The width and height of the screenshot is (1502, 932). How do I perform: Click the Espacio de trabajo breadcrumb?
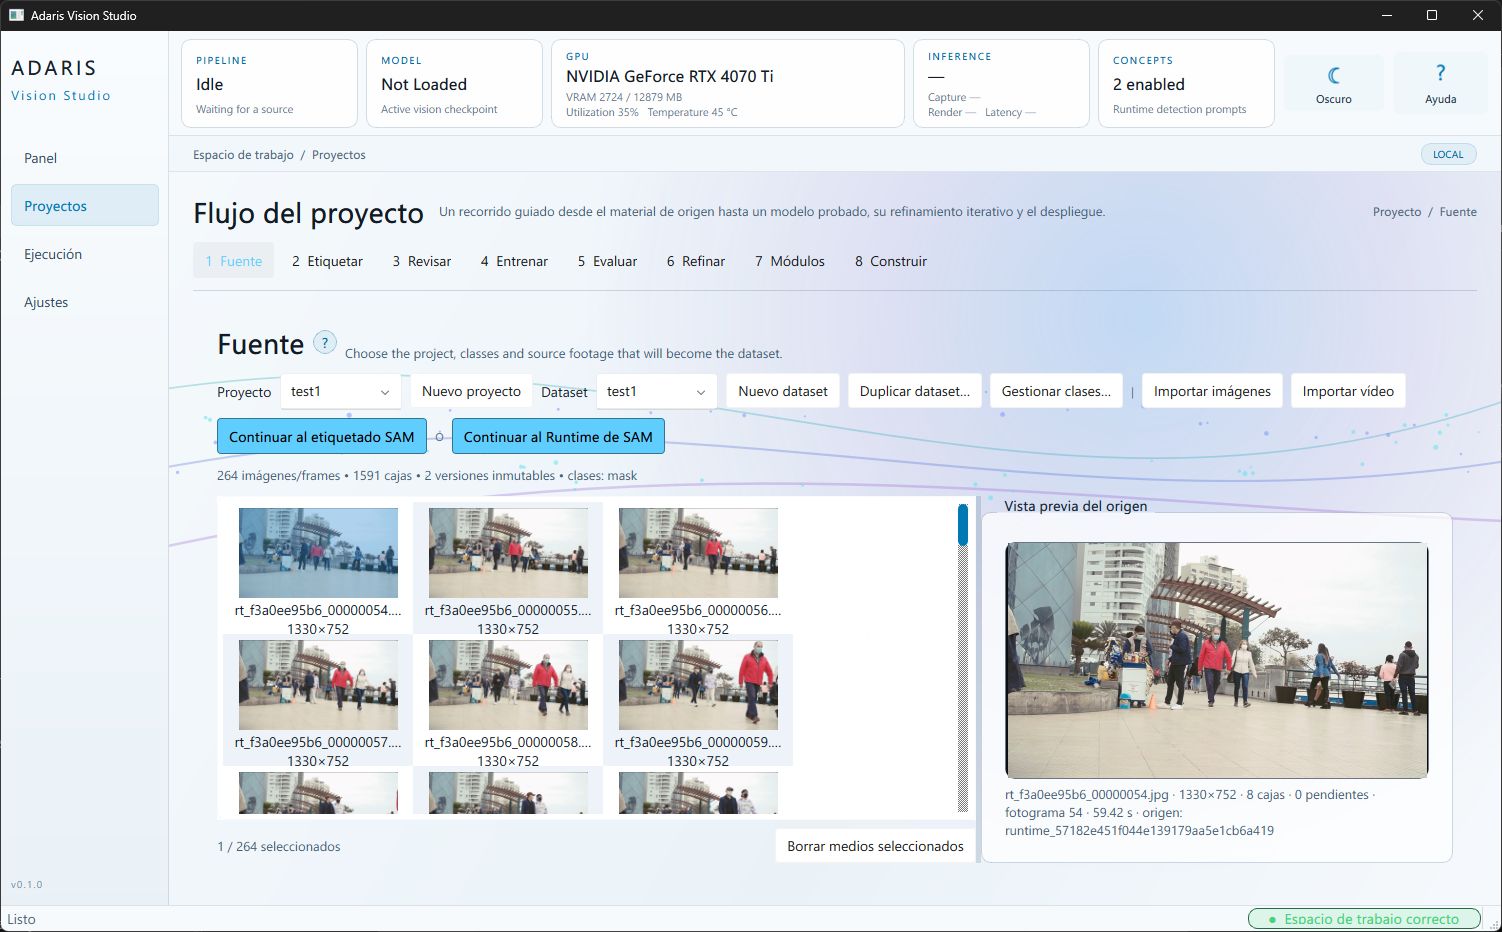point(243,155)
